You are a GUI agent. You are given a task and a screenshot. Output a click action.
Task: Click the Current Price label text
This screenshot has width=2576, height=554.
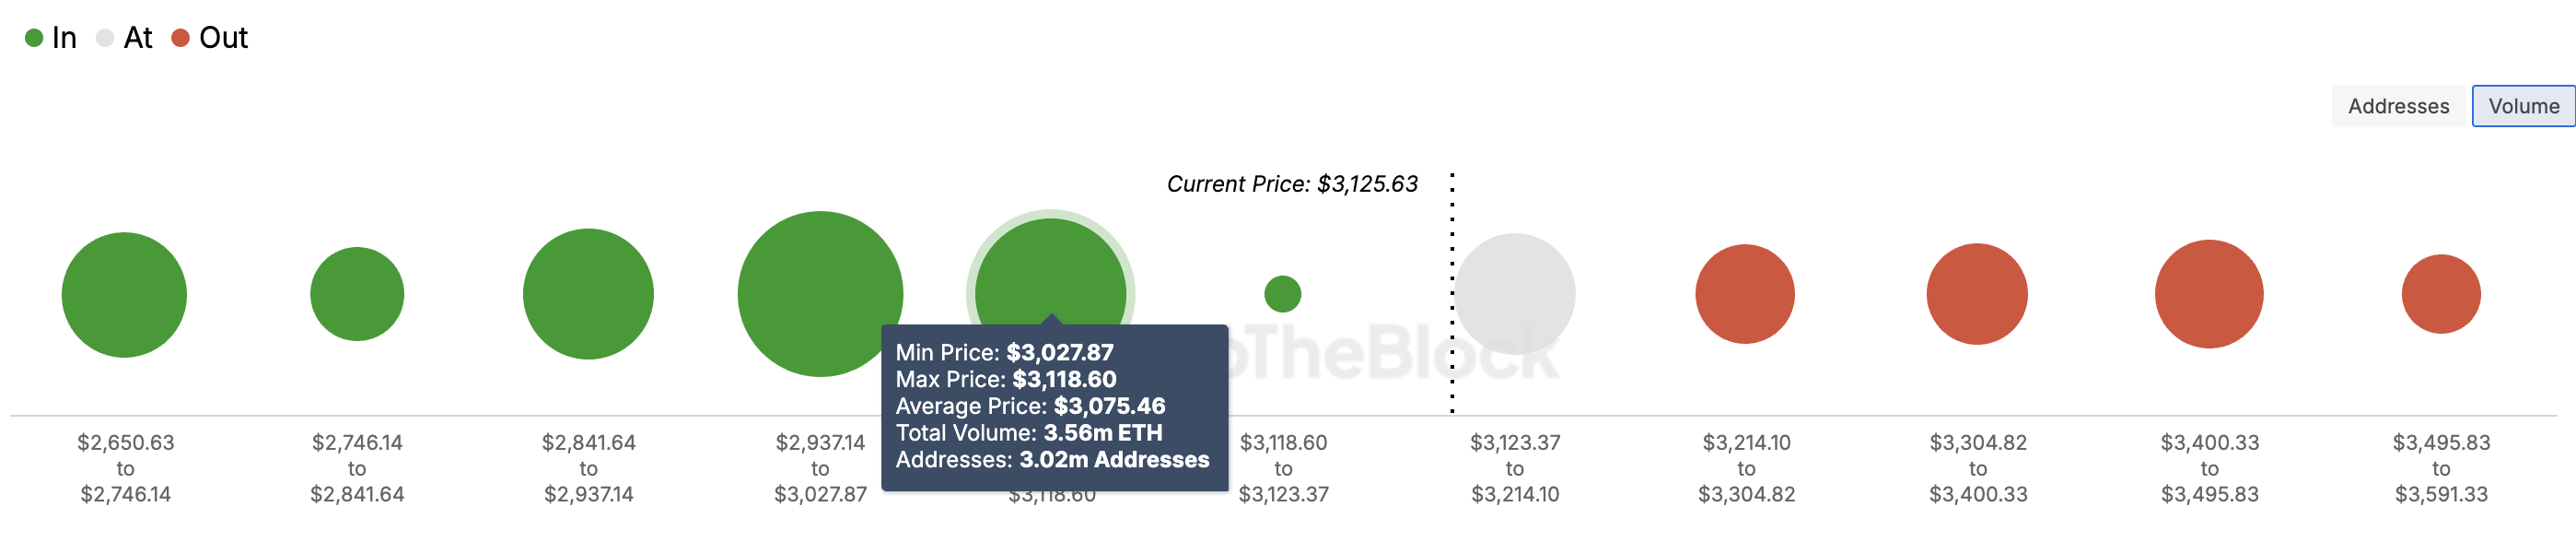[1293, 184]
